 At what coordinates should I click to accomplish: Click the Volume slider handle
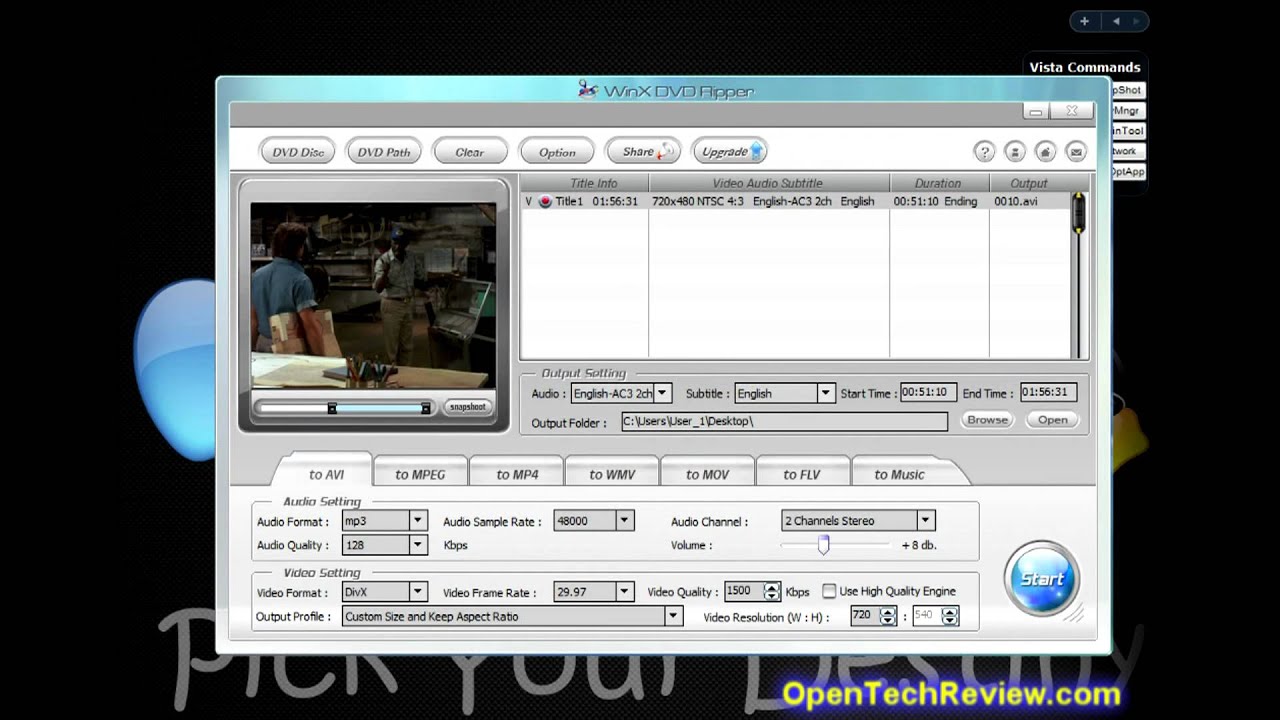point(823,544)
